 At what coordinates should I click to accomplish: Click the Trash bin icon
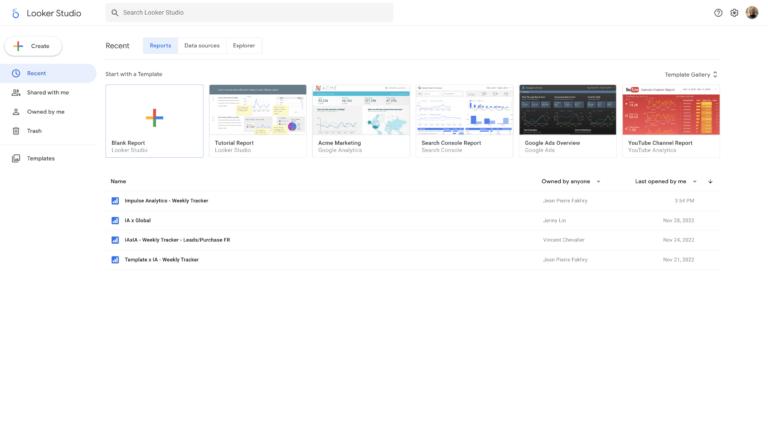pyautogui.click(x=16, y=131)
